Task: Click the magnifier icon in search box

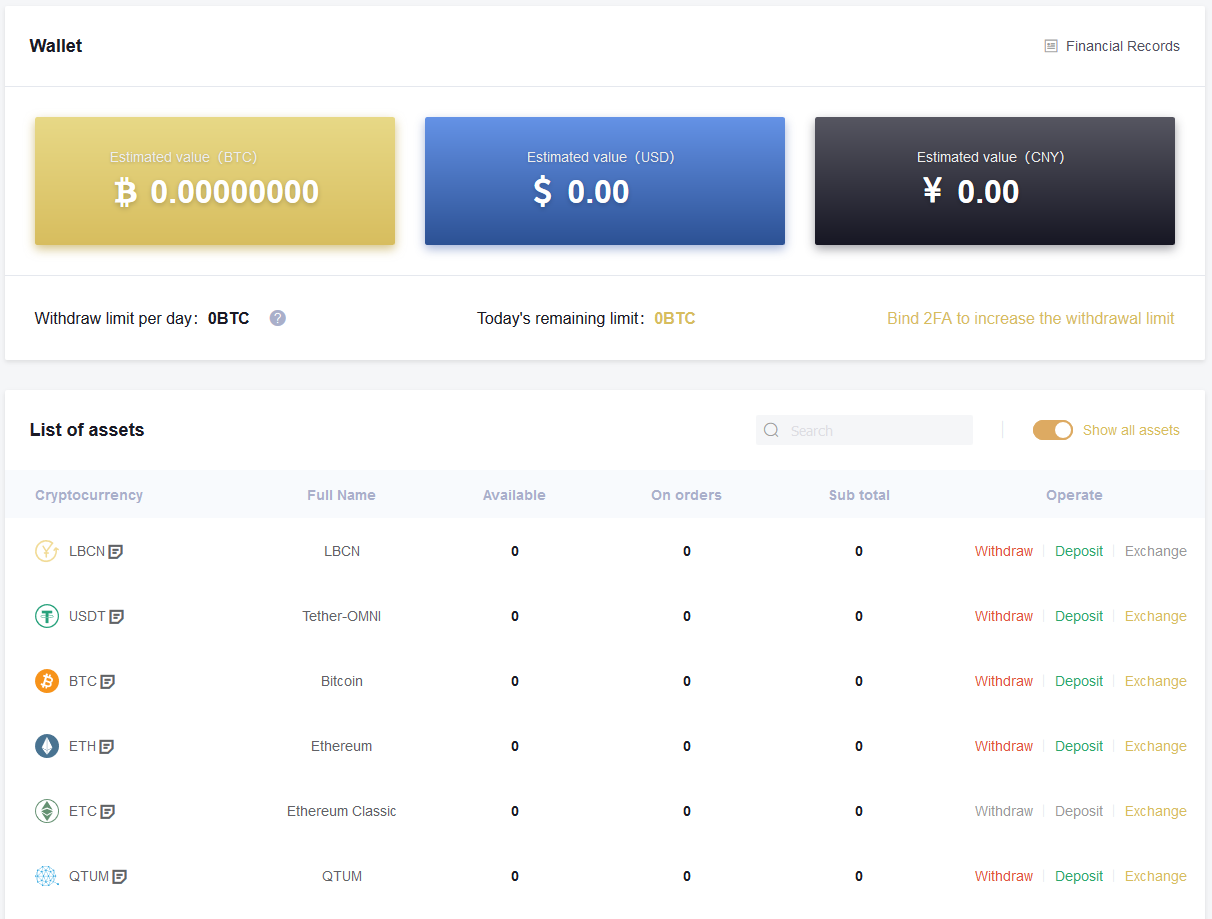Action: pyautogui.click(x=771, y=430)
